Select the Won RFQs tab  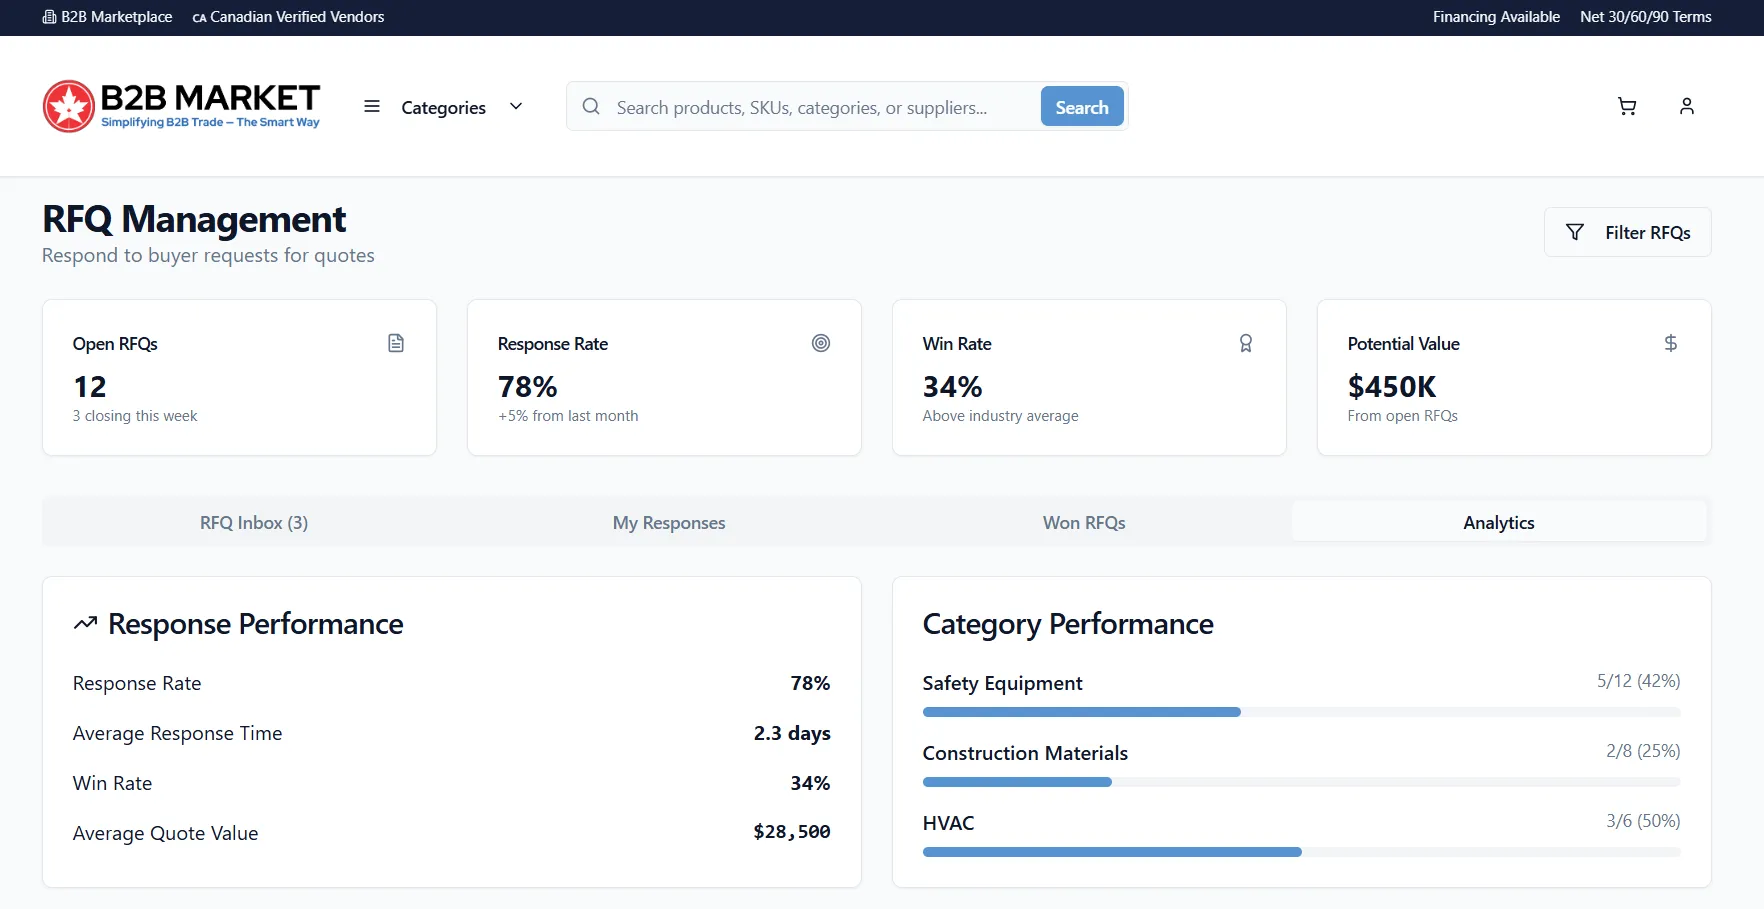(1084, 522)
